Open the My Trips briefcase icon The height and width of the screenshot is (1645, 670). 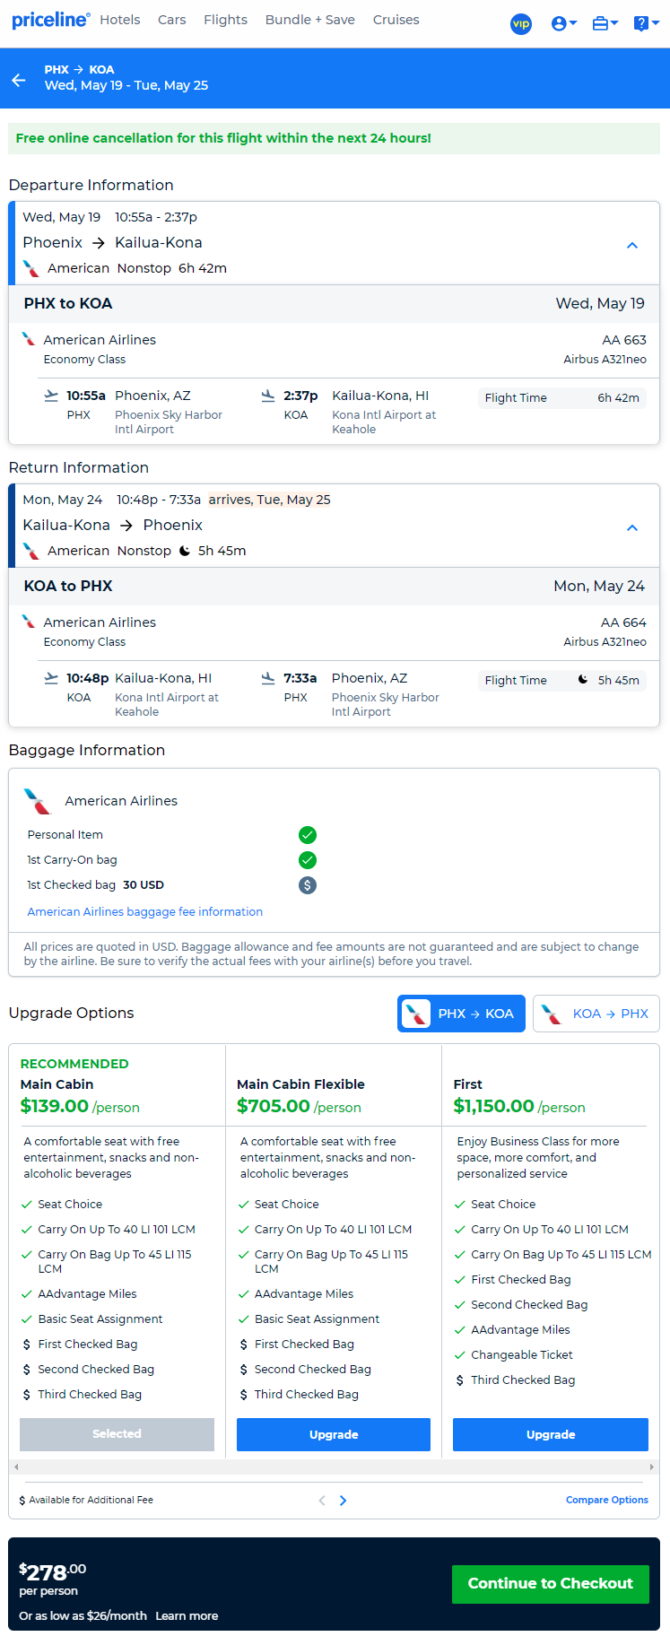605,23
